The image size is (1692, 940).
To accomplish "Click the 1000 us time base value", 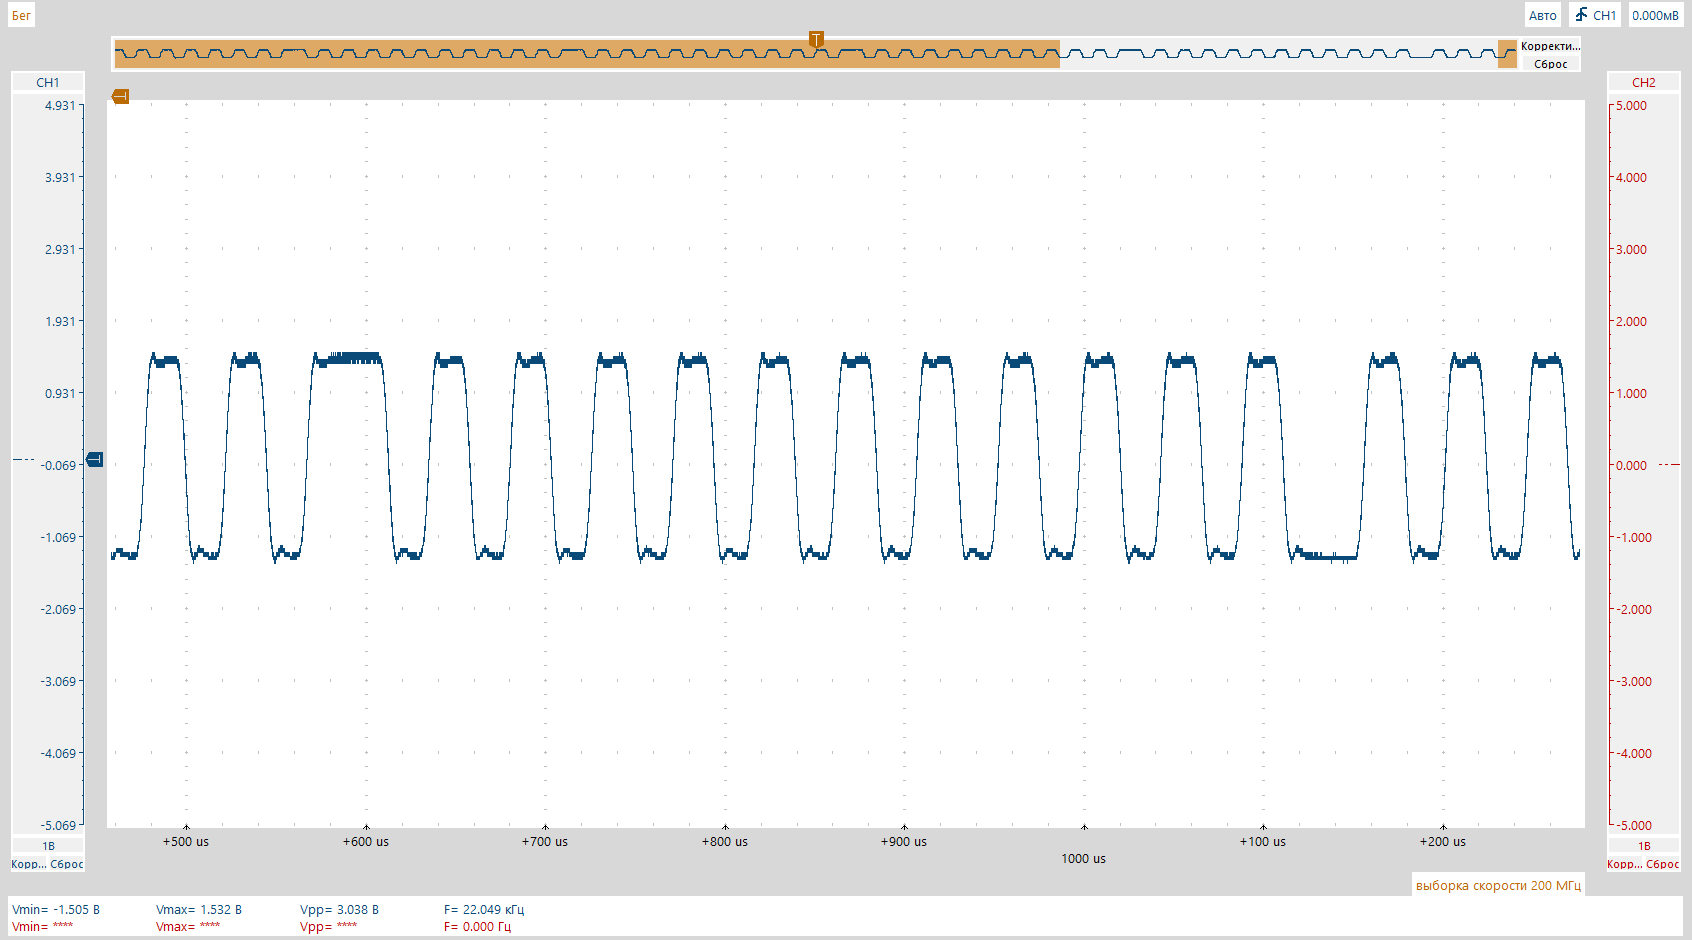I will coord(1083,859).
